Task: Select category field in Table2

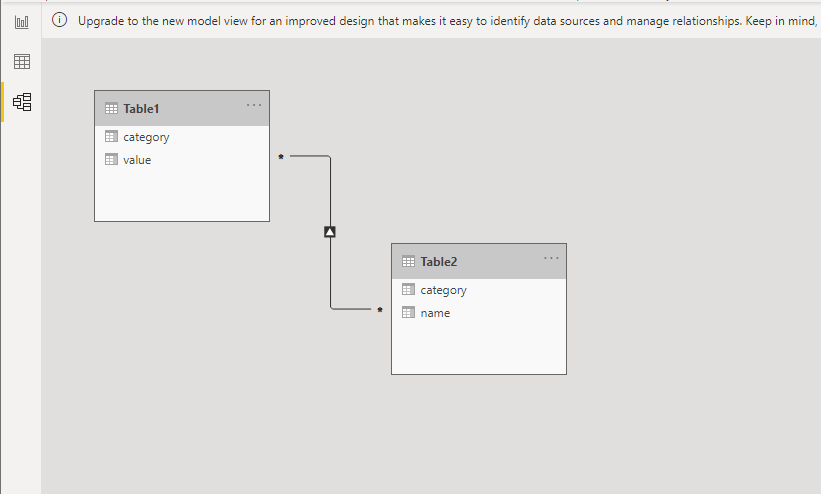Action: [479, 290]
